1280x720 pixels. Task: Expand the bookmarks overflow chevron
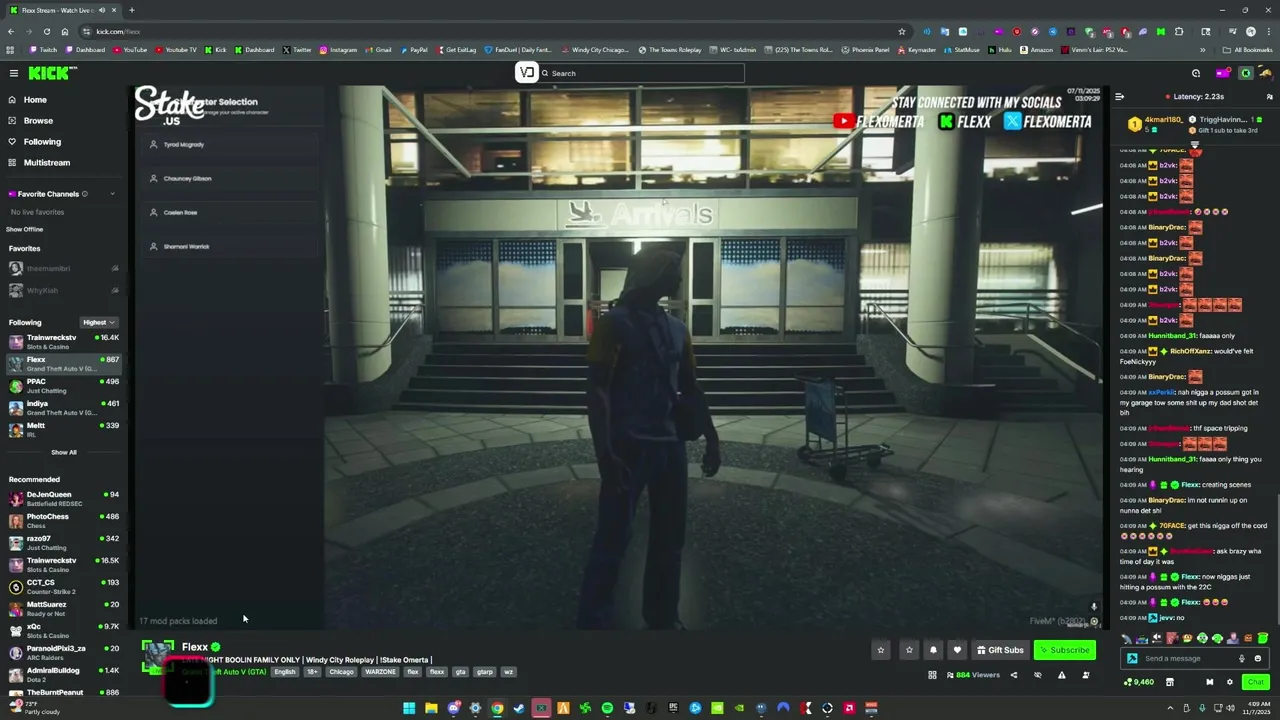1202,50
